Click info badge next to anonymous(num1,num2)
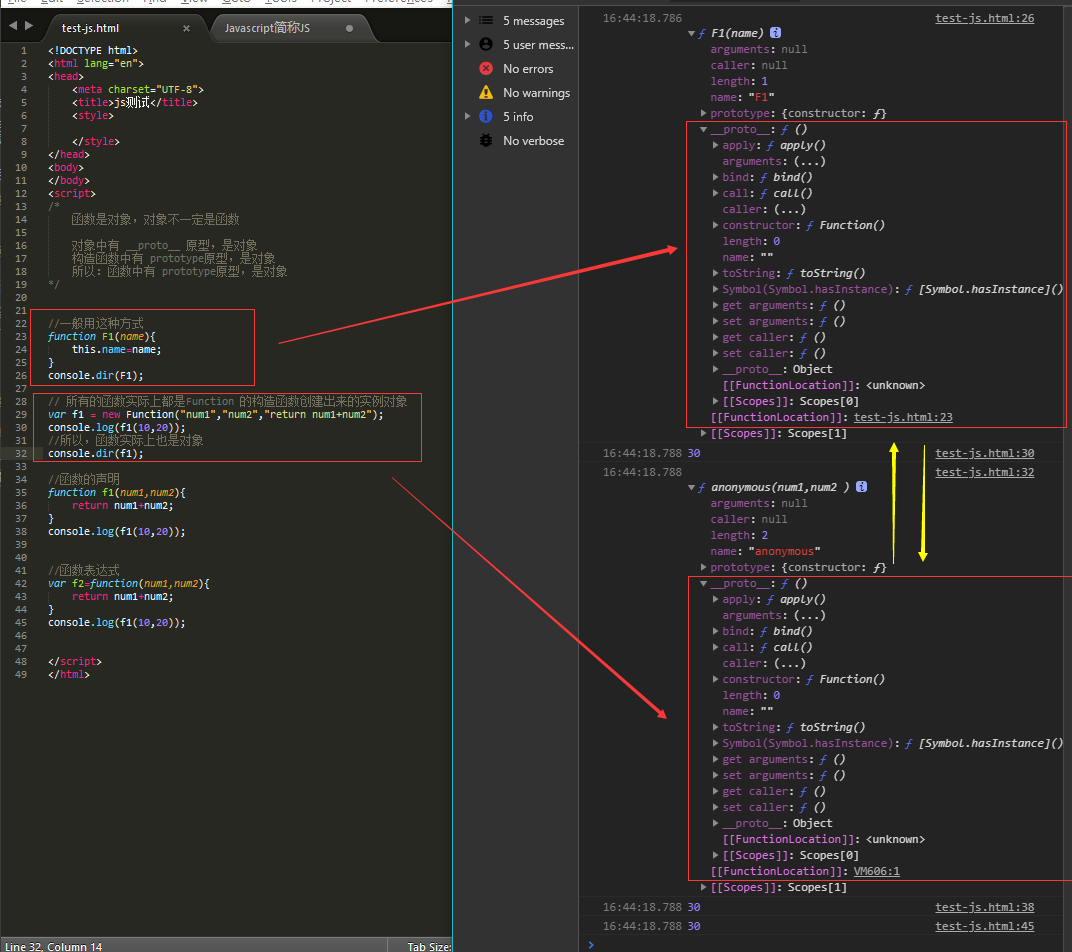Viewport: 1072px width, 952px height. (x=861, y=487)
